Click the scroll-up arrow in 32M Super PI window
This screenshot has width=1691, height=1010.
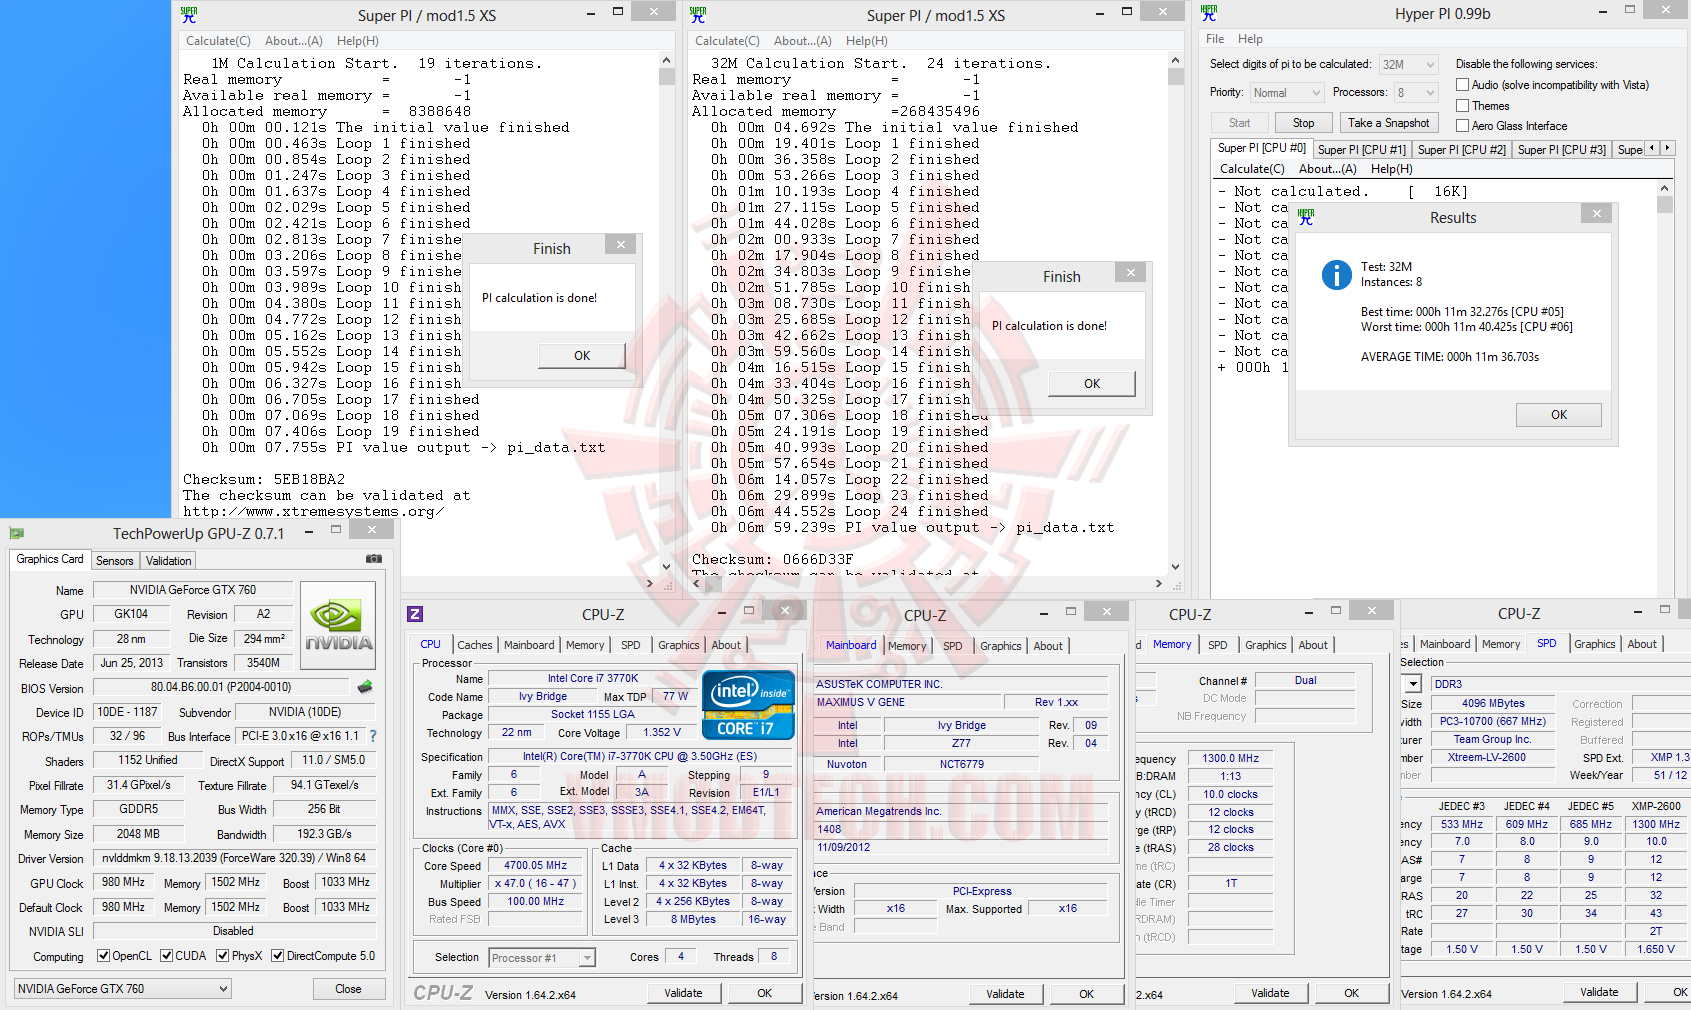coord(1176,61)
